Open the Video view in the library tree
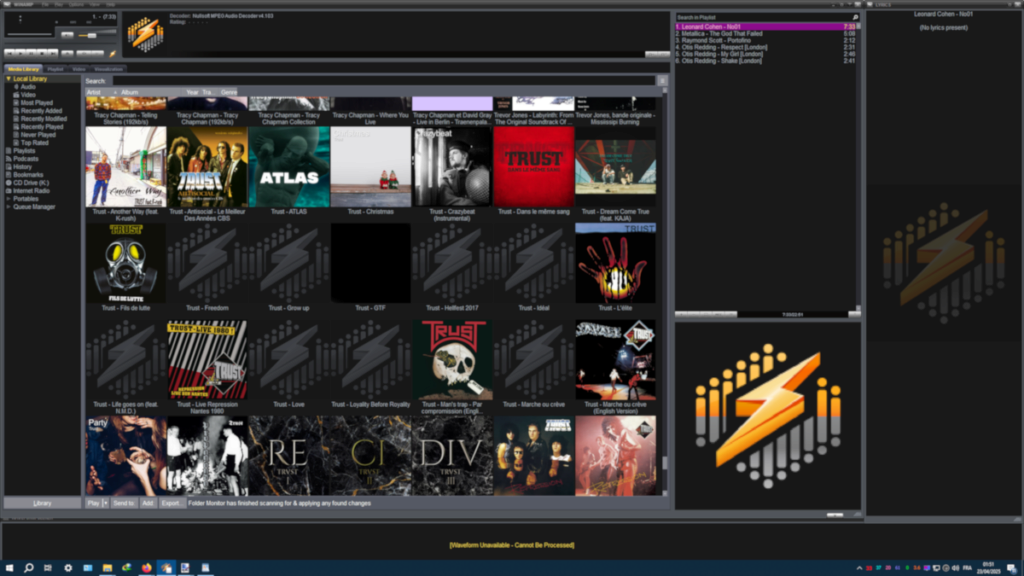The width and height of the screenshot is (1024, 576). (28, 95)
